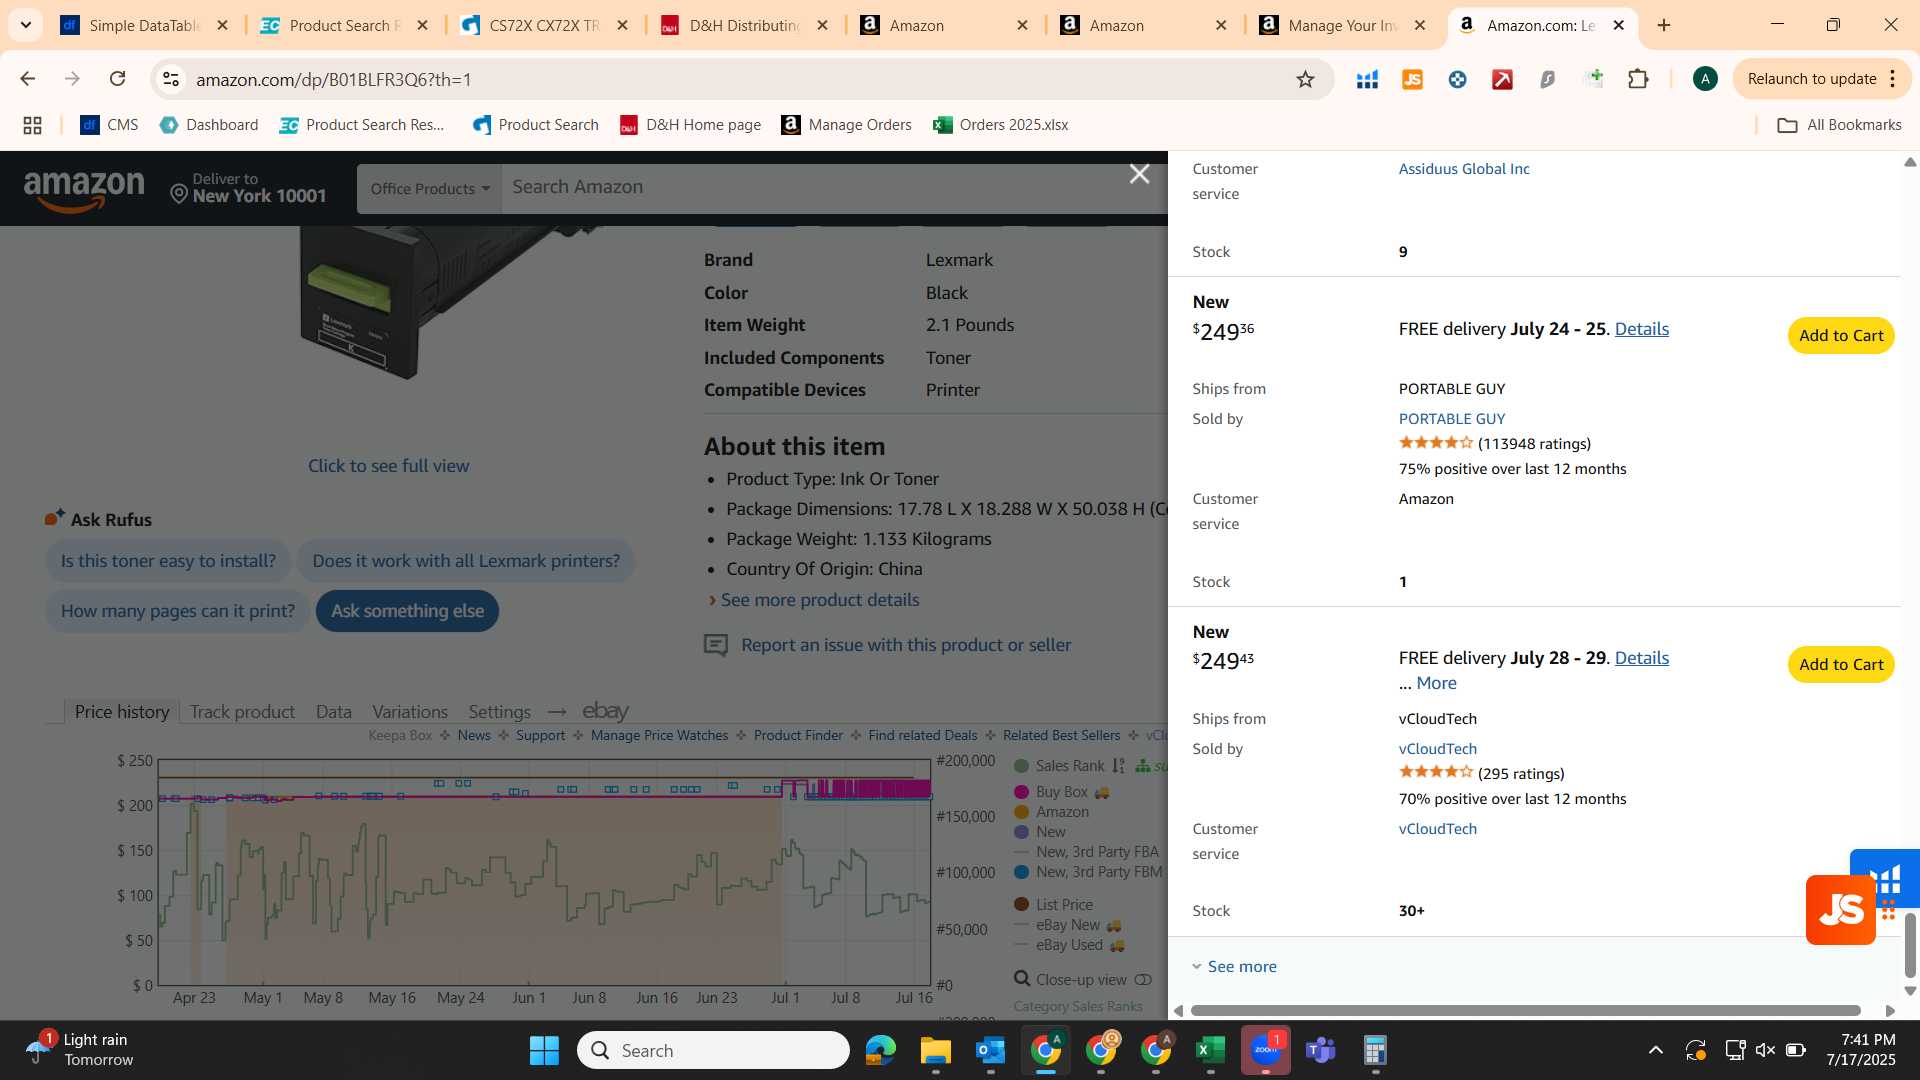
Task: Click Report an issue with this product
Action: click(906, 646)
